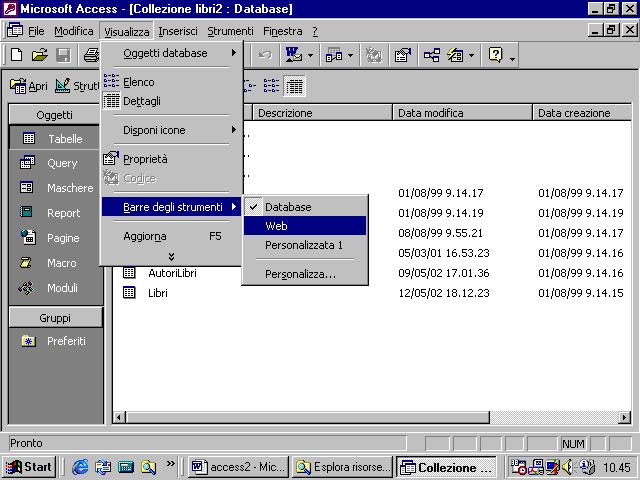Click the Windows Start button
The height and width of the screenshot is (480, 640).
(29, 467)
